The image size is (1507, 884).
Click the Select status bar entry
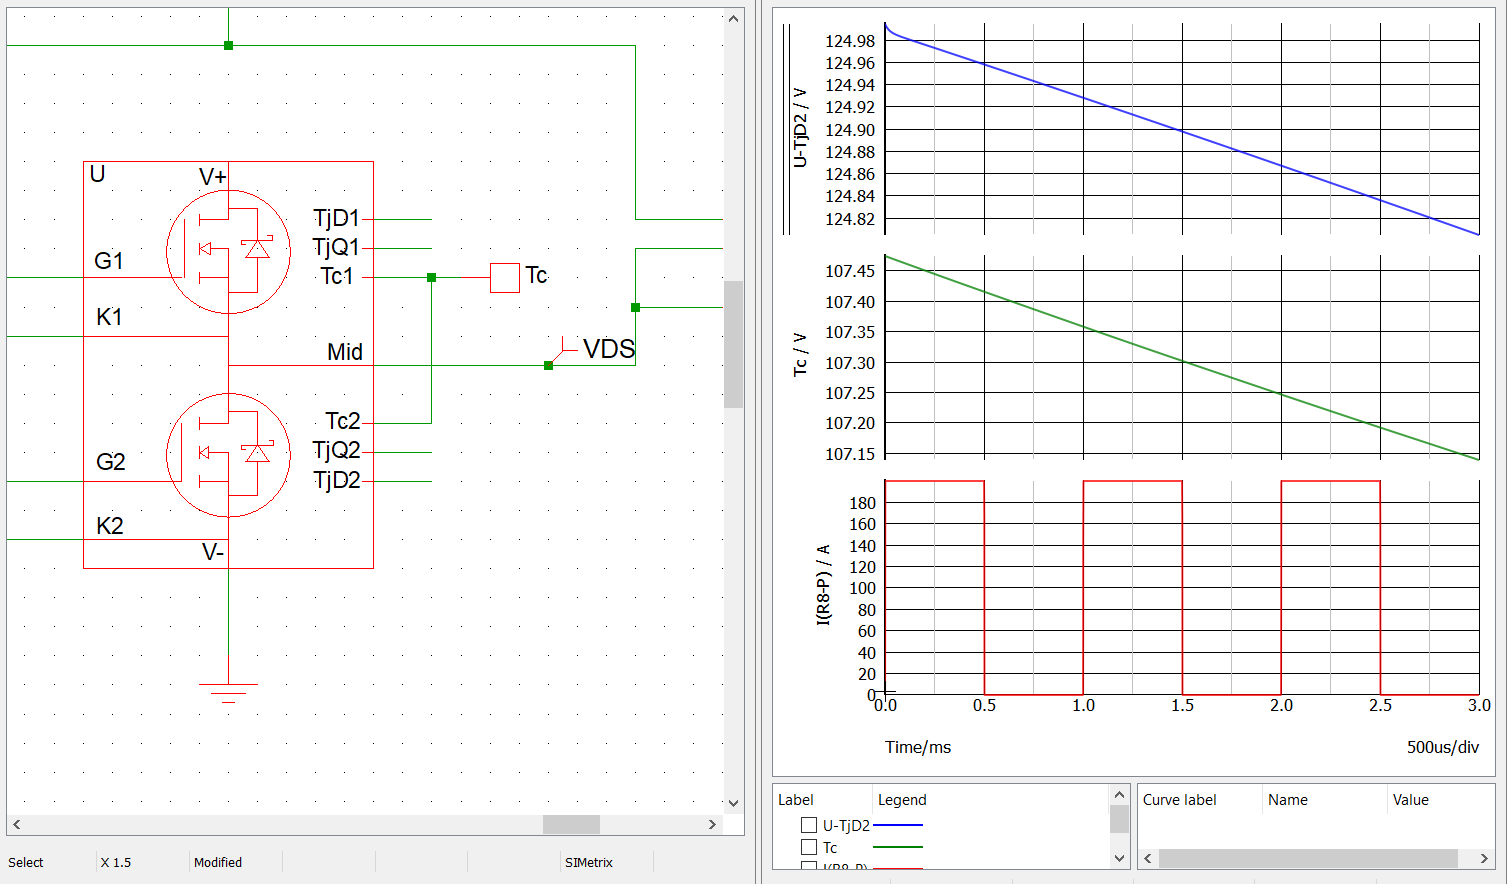[x=26, y=862]
